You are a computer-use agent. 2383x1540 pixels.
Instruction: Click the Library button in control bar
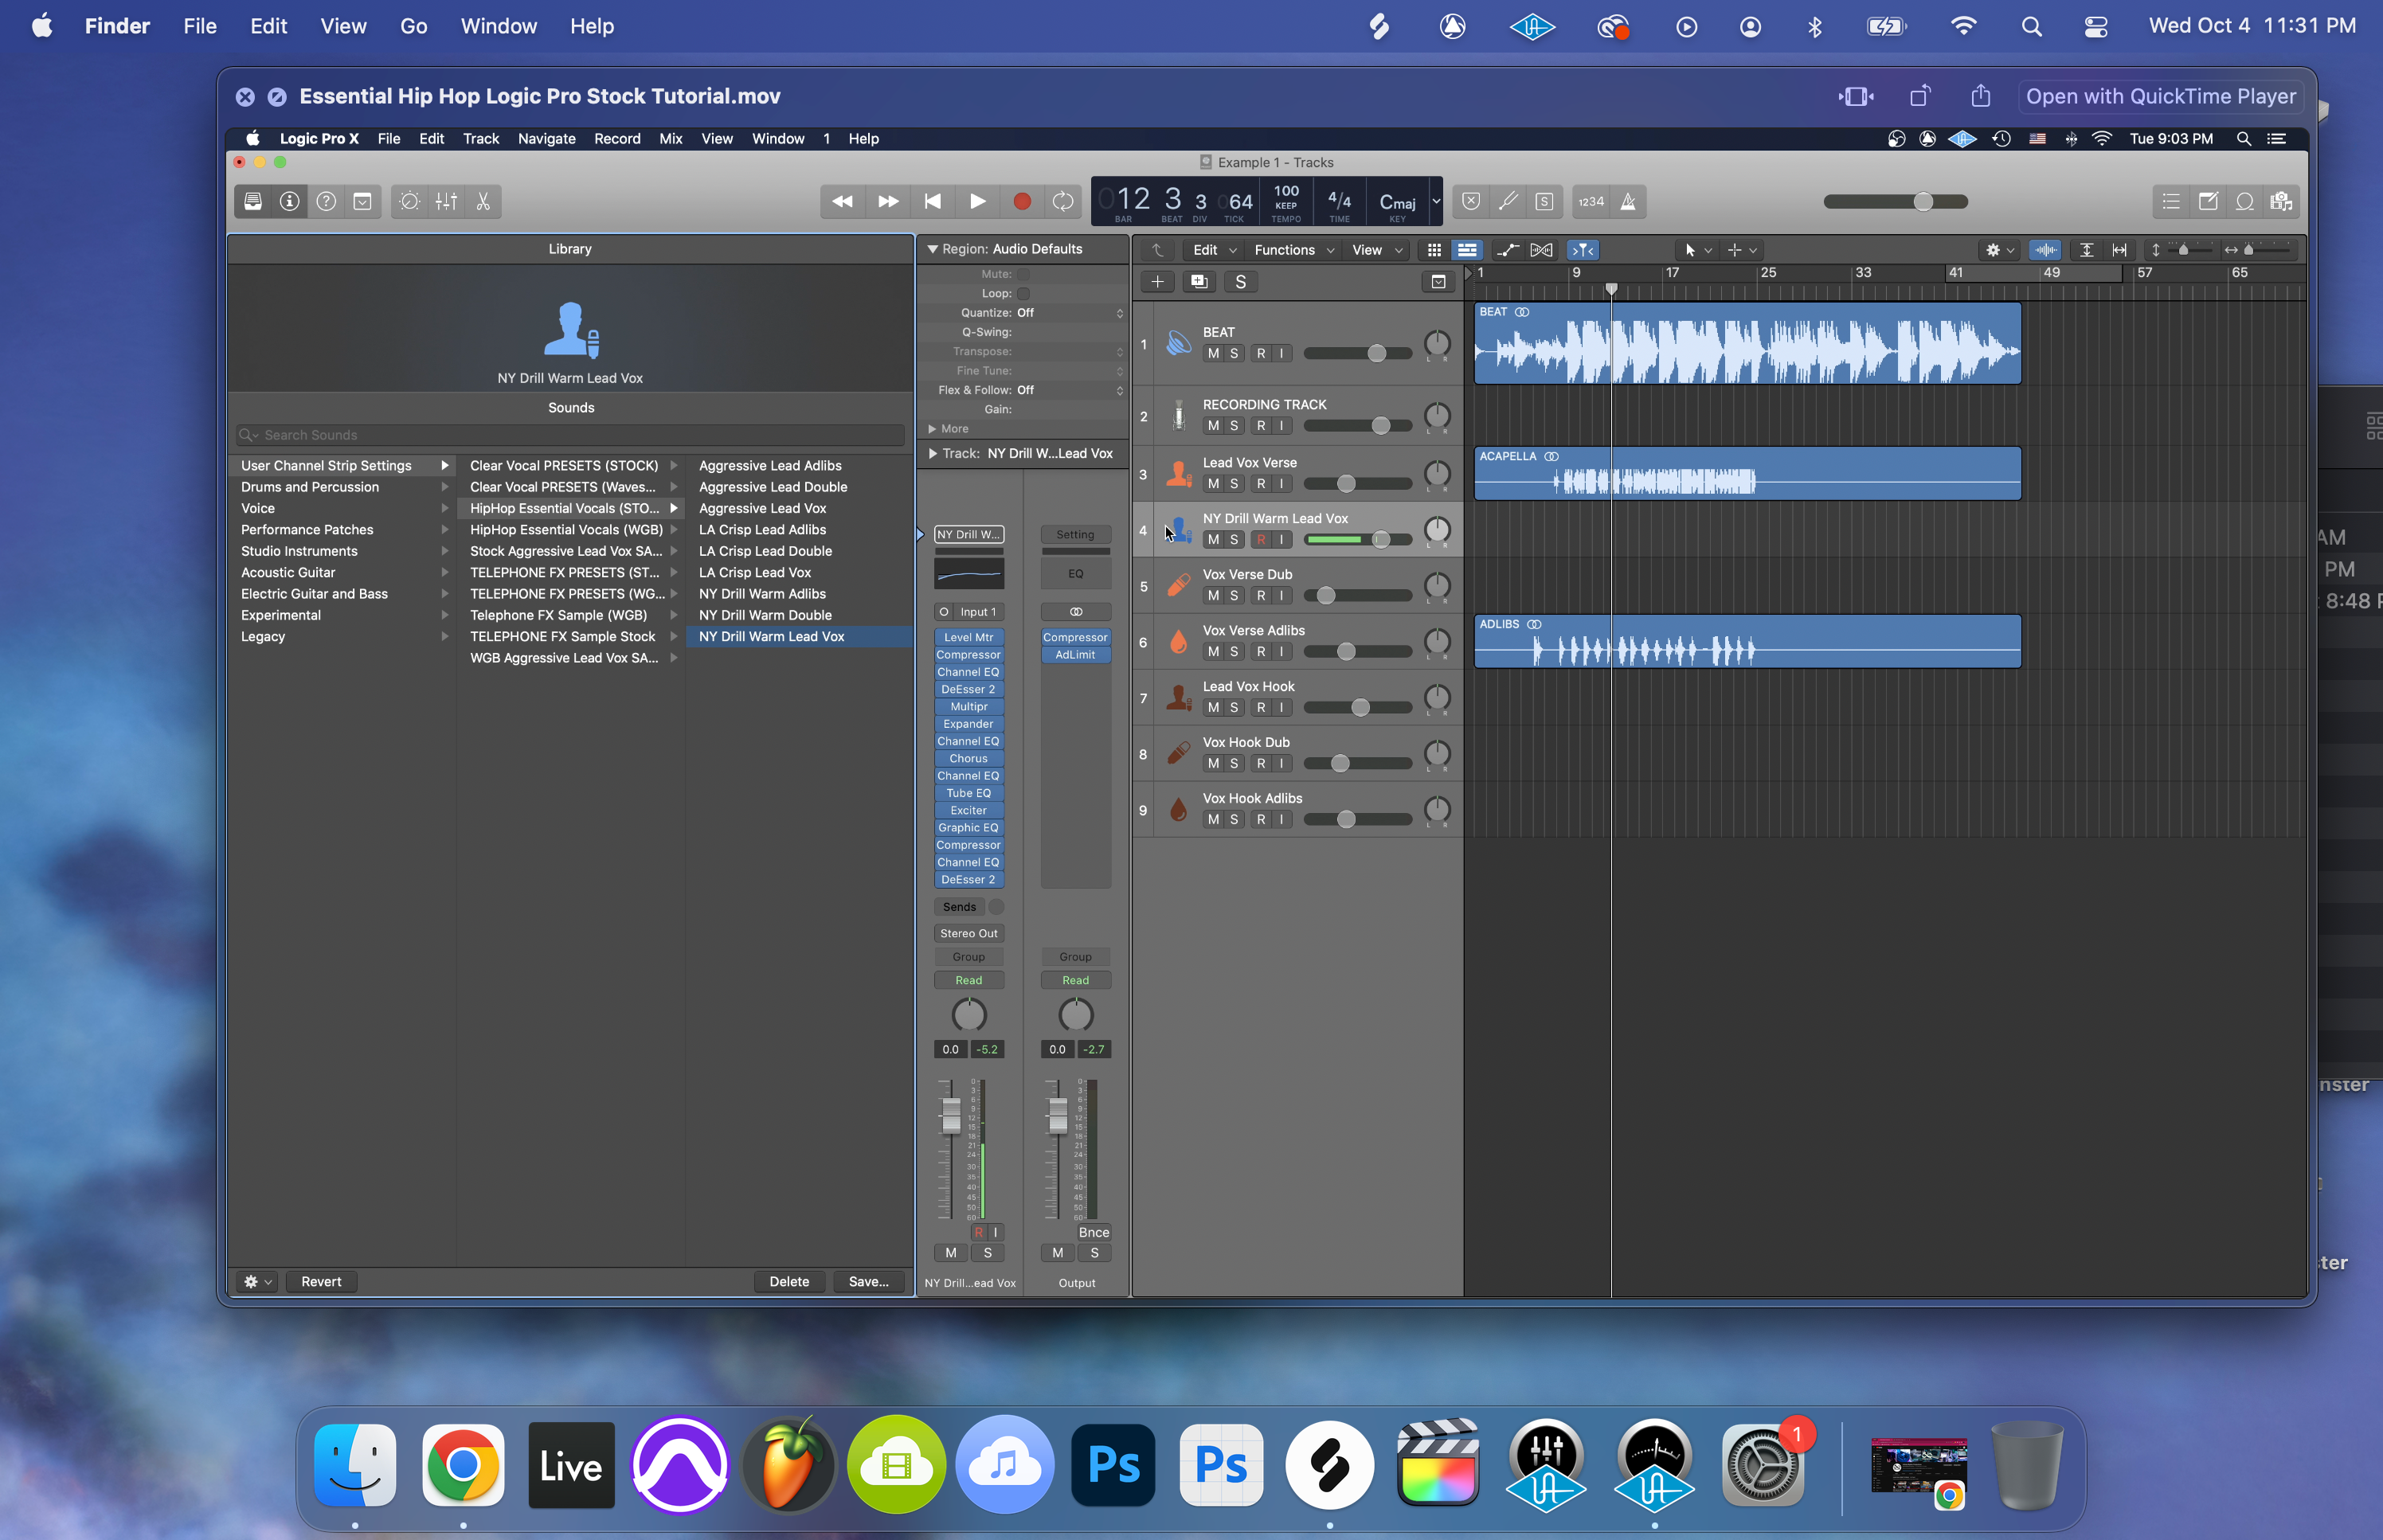(x=253, y=202)
